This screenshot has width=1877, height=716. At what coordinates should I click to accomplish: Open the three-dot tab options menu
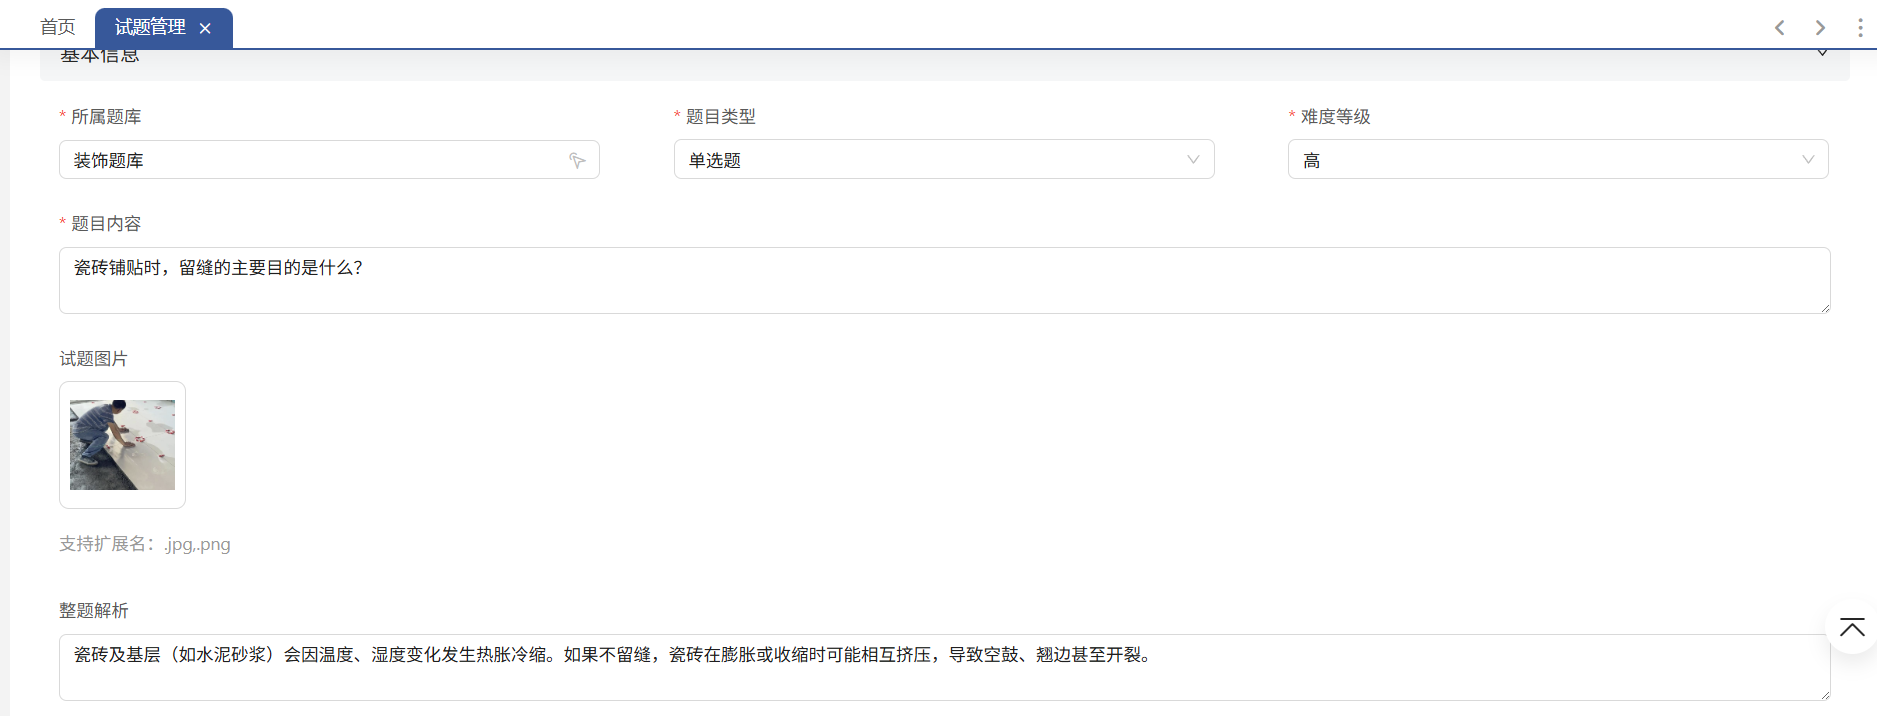tap(1859, 27)
